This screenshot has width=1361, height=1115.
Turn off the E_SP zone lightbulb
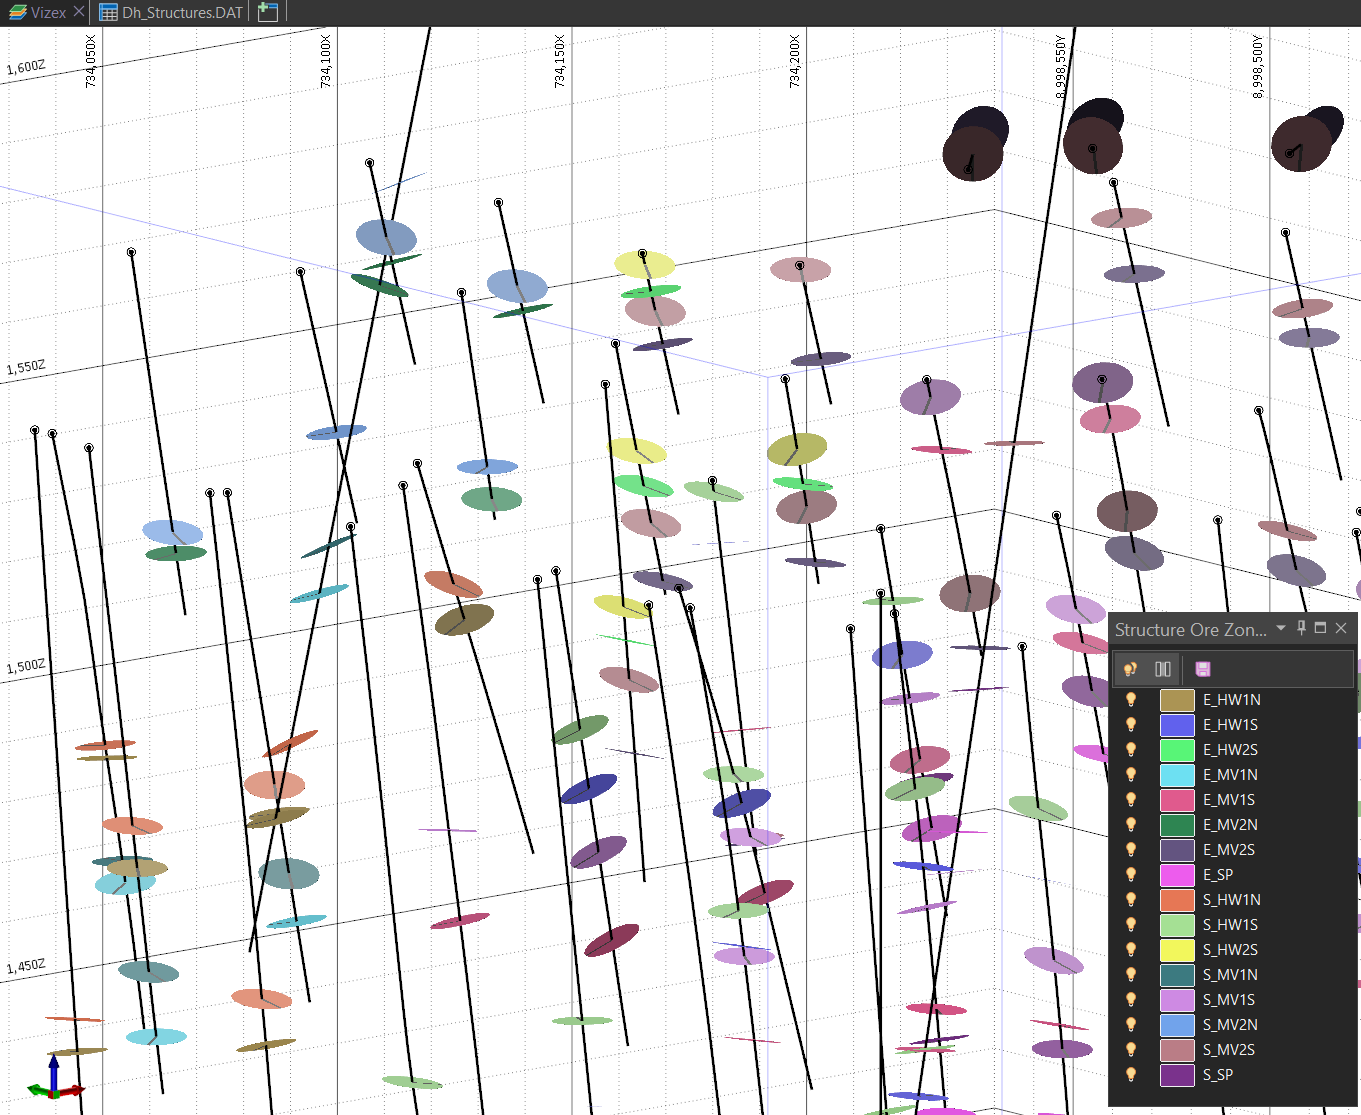pyautogui.click(x=1131, y=874)
